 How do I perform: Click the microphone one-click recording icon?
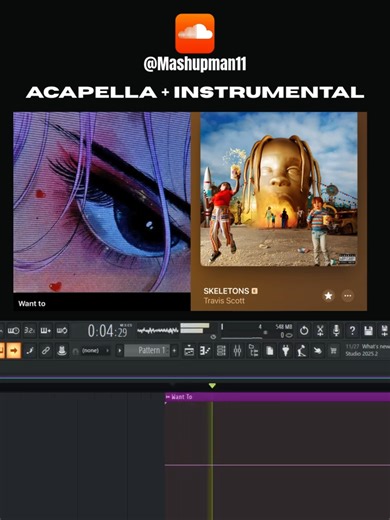[336, 331]
